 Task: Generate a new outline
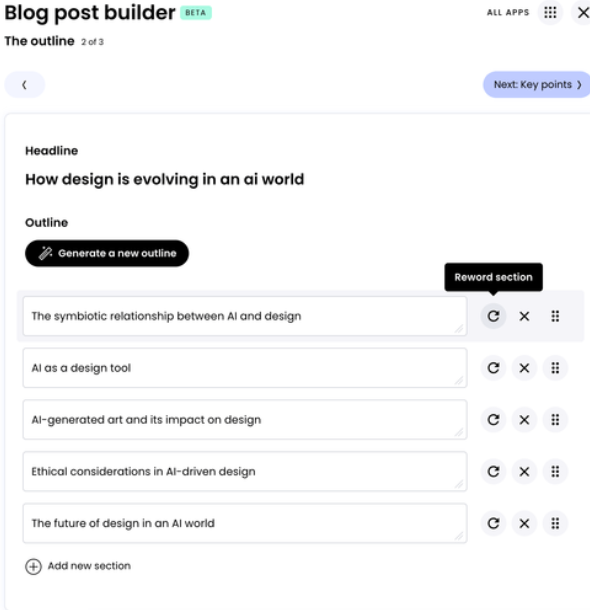107,253
